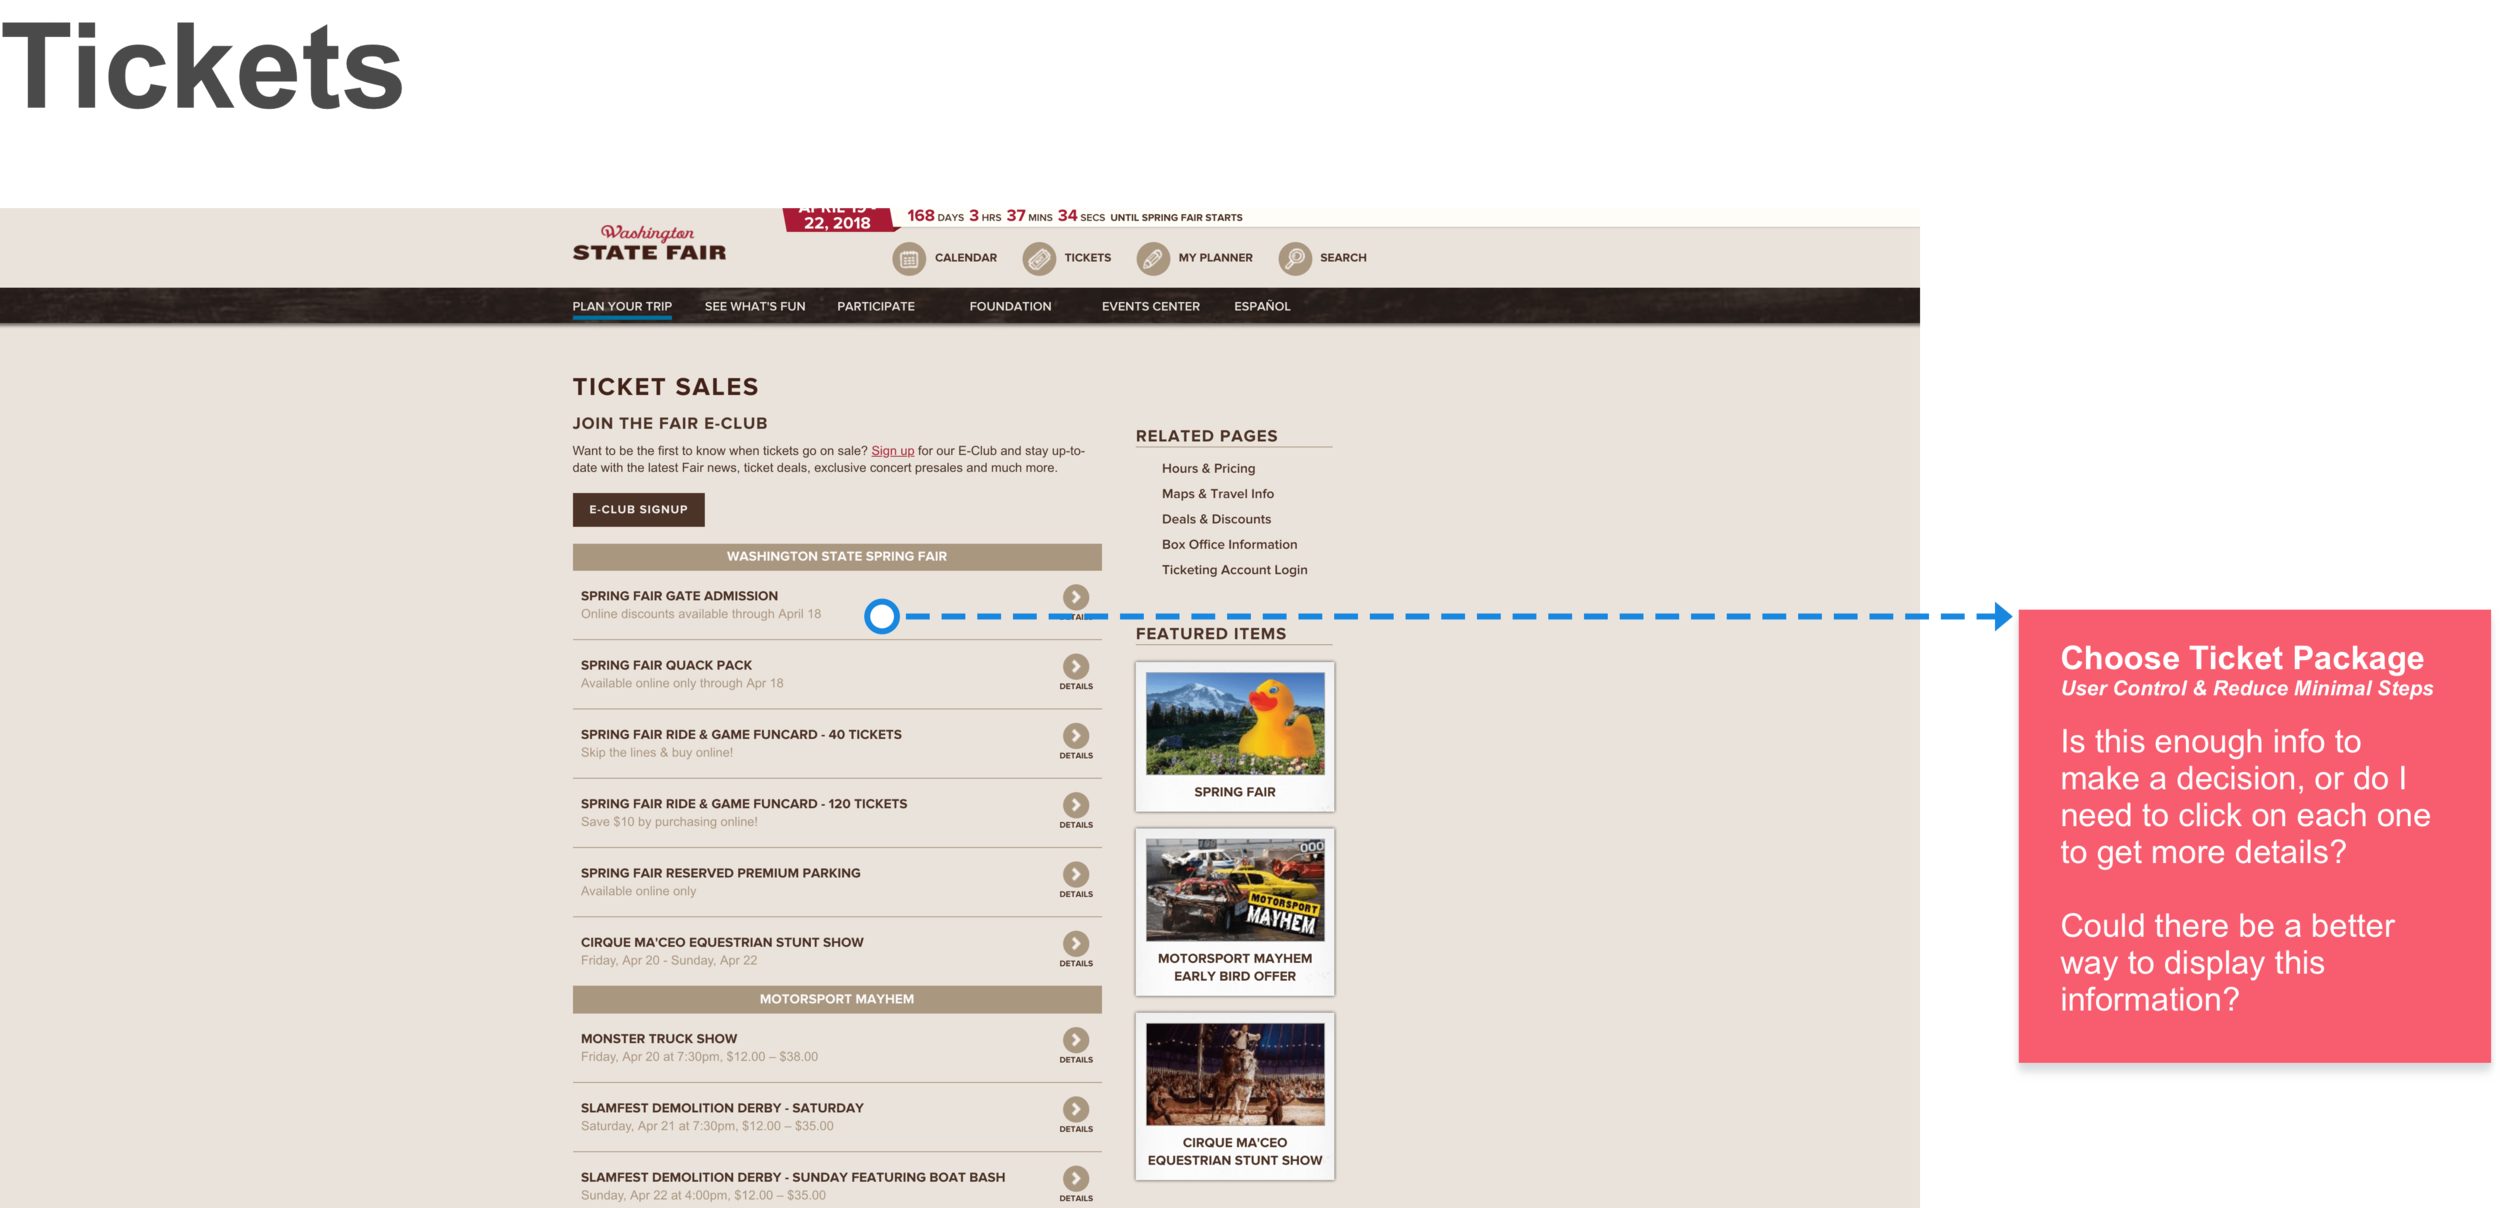Open details arrow for Cirque Ma'Ceo show

(x=1075, y=943)
